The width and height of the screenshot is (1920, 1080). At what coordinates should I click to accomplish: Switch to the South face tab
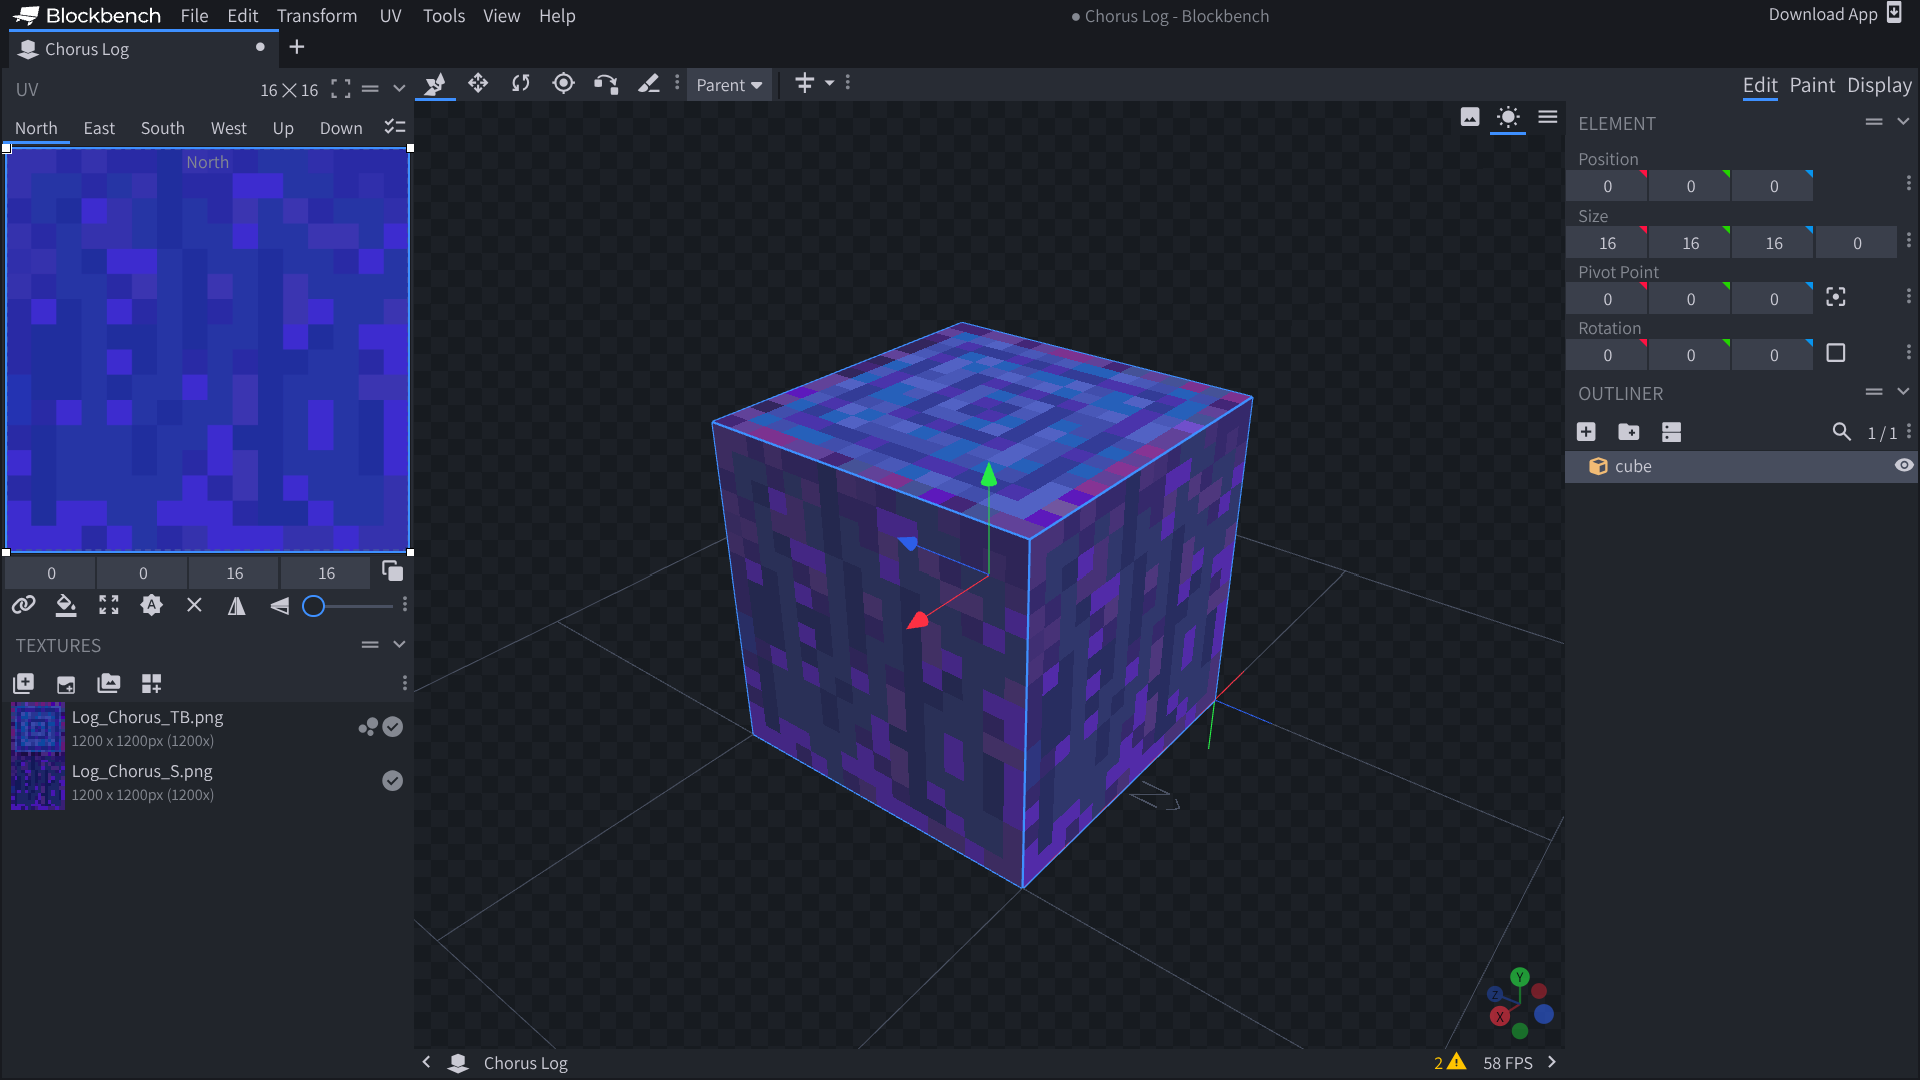click(162, 128)
